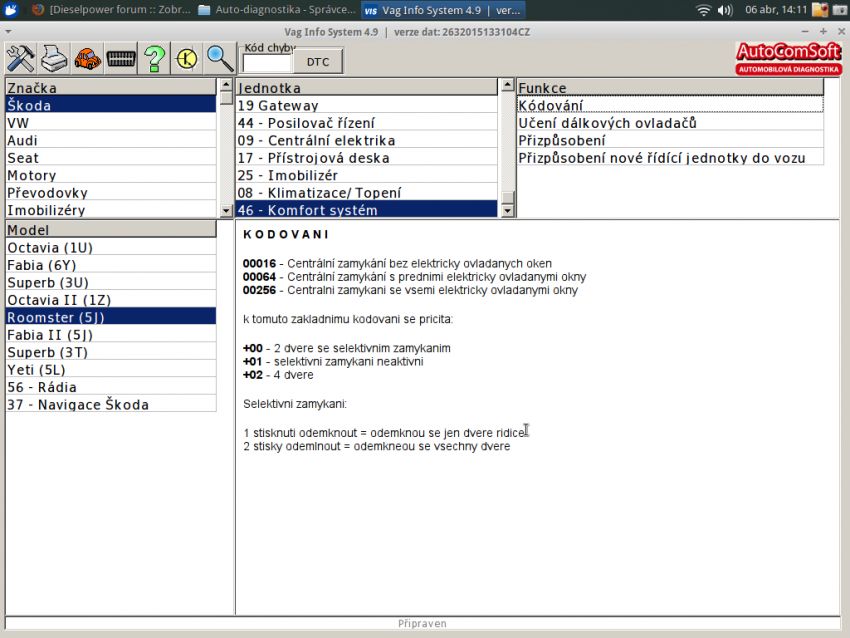Choose Učení dálkových ovladačů function
This screenshot has width=850, height=638.
click(x=670, y=123)
